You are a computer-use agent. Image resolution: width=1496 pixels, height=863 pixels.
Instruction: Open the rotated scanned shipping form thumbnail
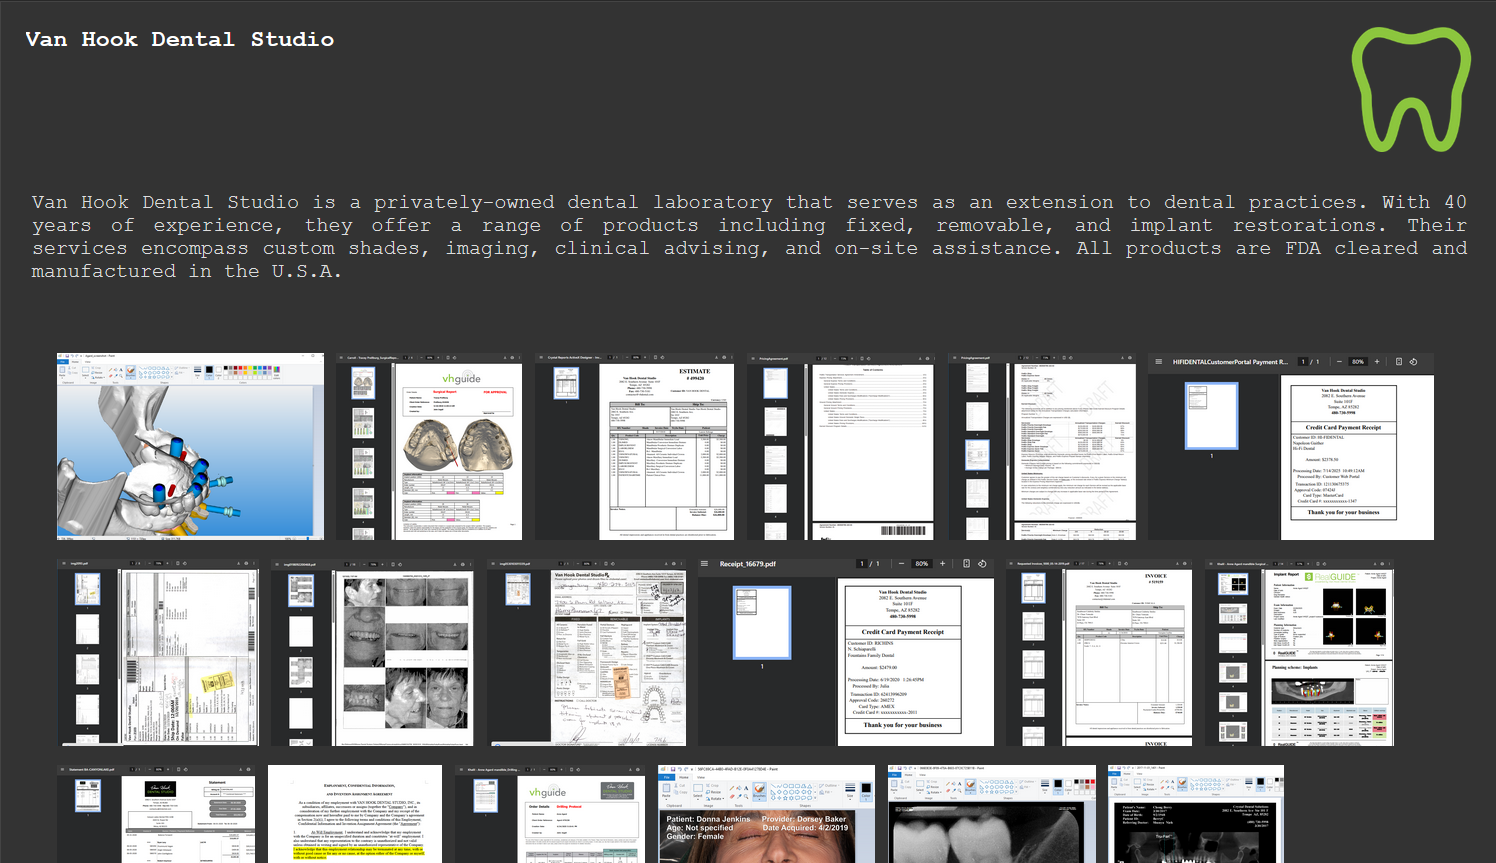pos(158,652)
